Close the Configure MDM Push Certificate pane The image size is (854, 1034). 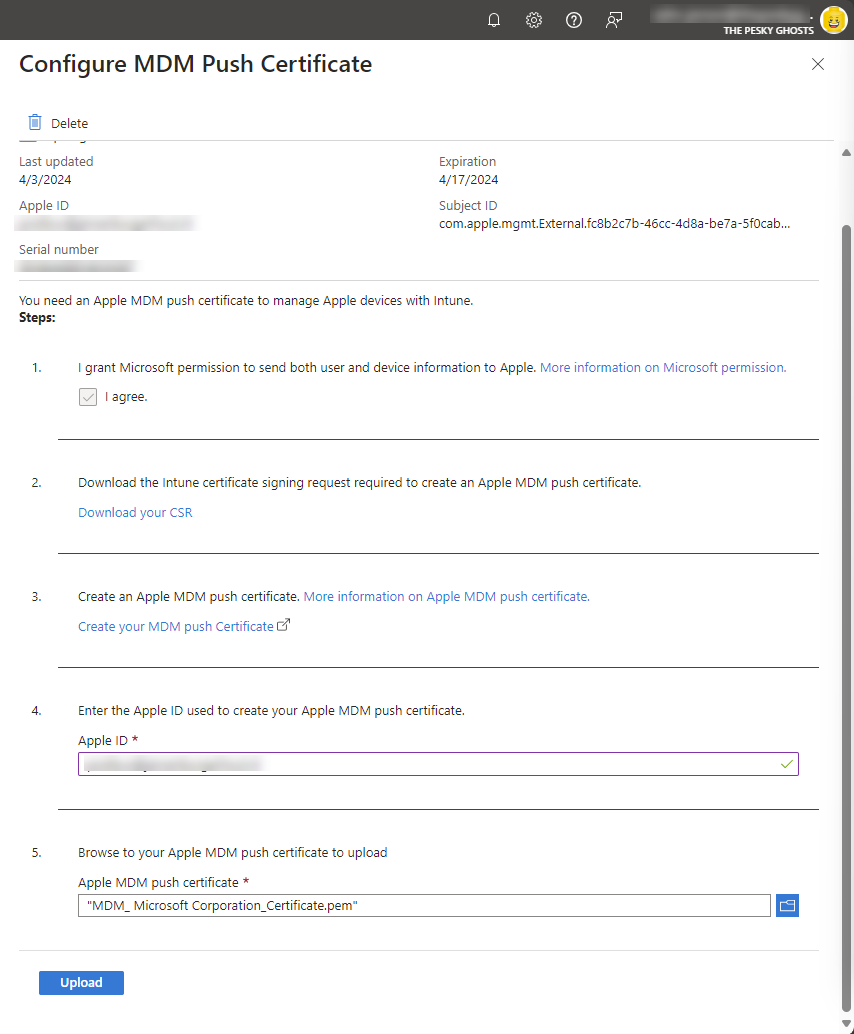(x=818, y=64)
